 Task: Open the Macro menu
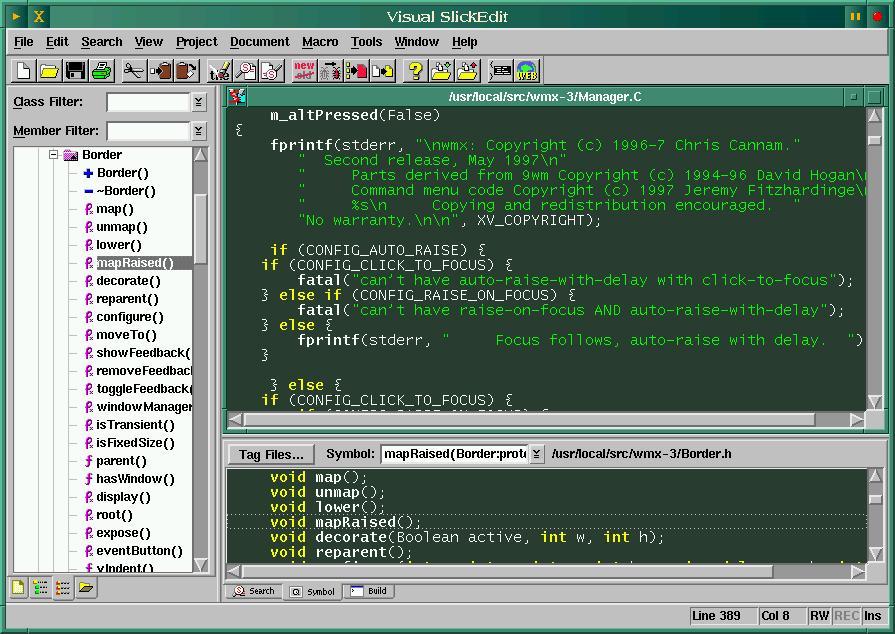[x=320, y=42]
